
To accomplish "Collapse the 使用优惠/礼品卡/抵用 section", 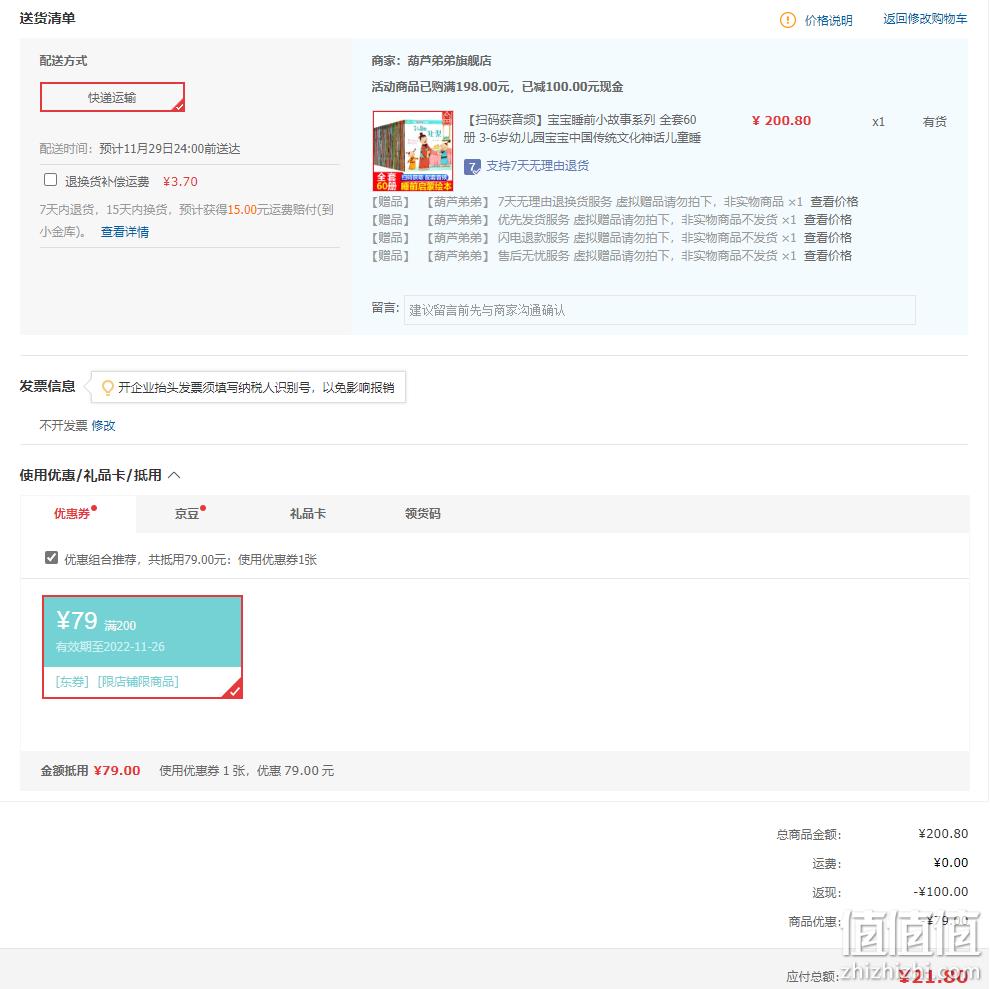I will pyautogui.click(x=175, y=475).
